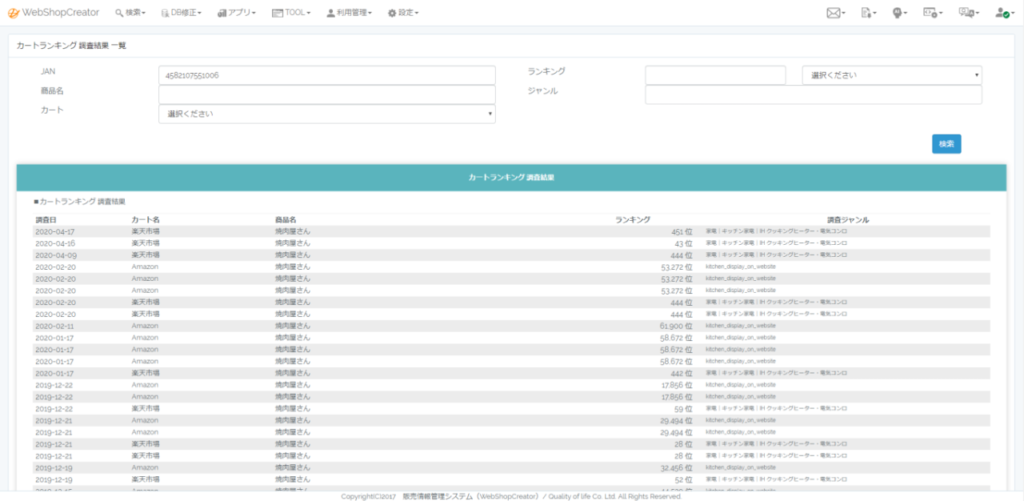Click the ランキング column header
Image resolution: width=1024 pixels, height=501 pixels.
click(x=632, y=219)
